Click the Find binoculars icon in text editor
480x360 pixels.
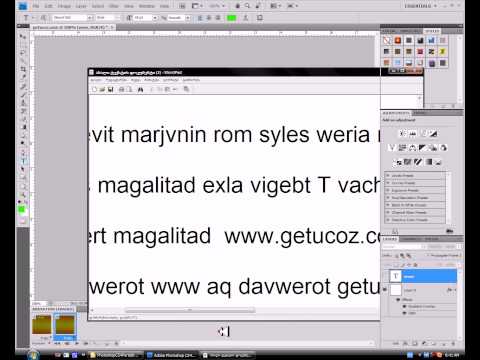[140, 89]
